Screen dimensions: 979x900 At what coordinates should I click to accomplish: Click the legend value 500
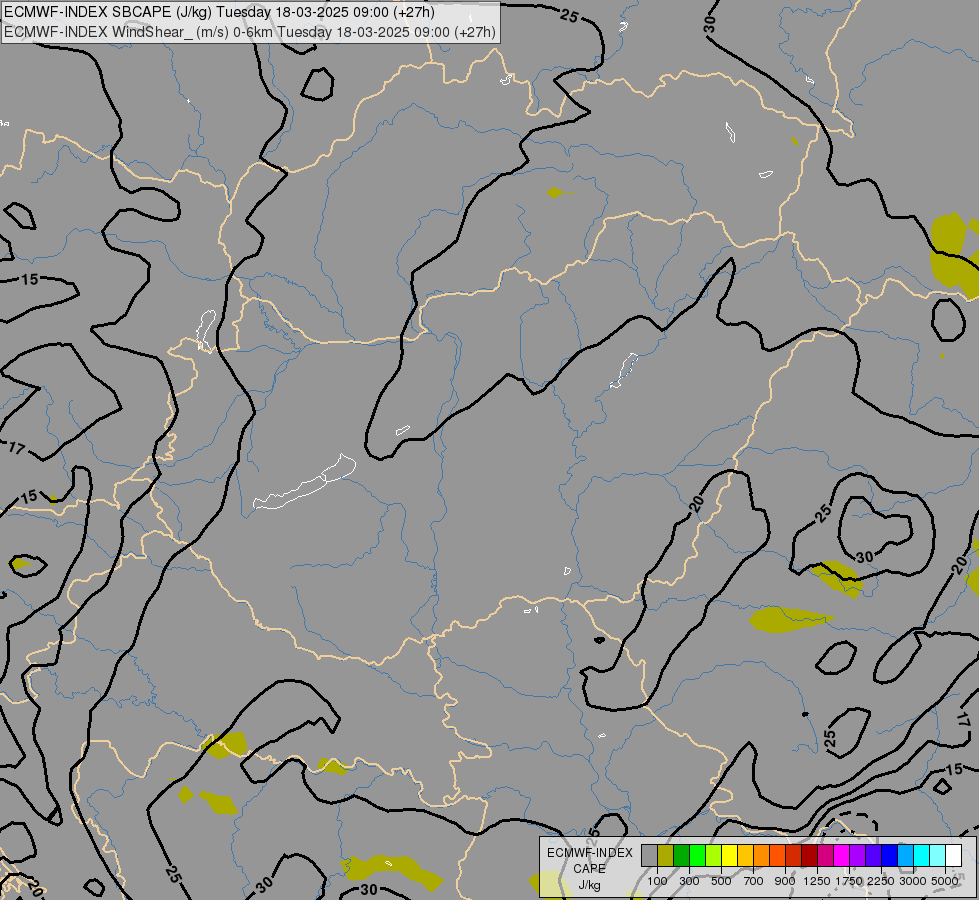pyautogui.click(x=721, y=881)
